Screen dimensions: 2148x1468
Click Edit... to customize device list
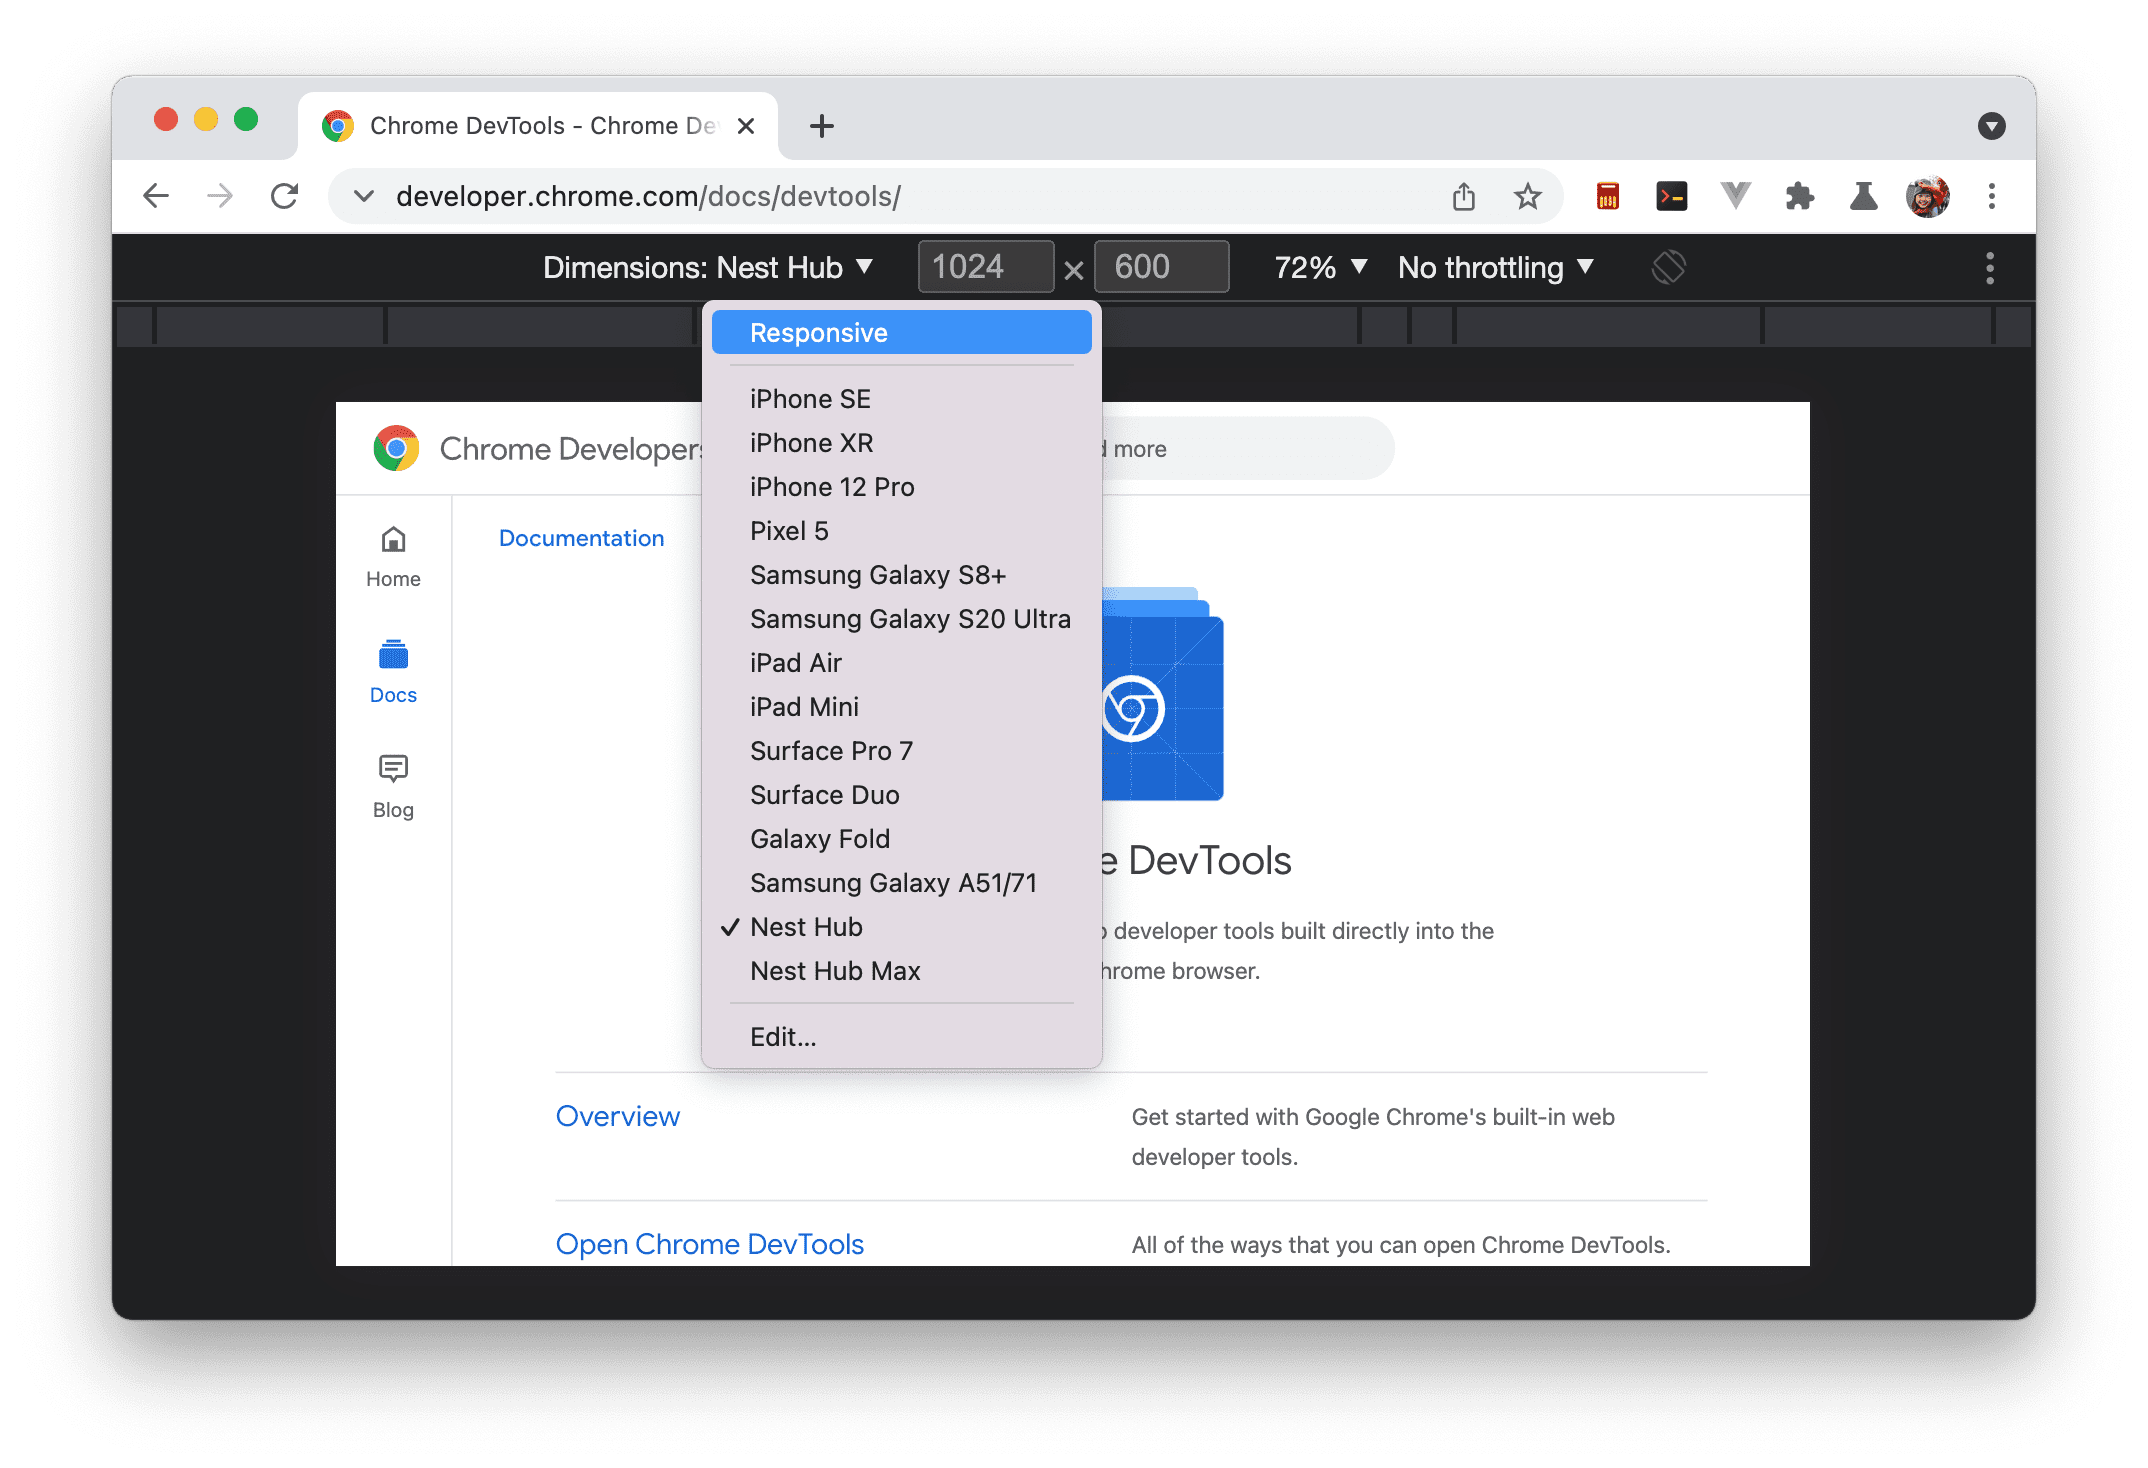click(x=782, y=1034)
